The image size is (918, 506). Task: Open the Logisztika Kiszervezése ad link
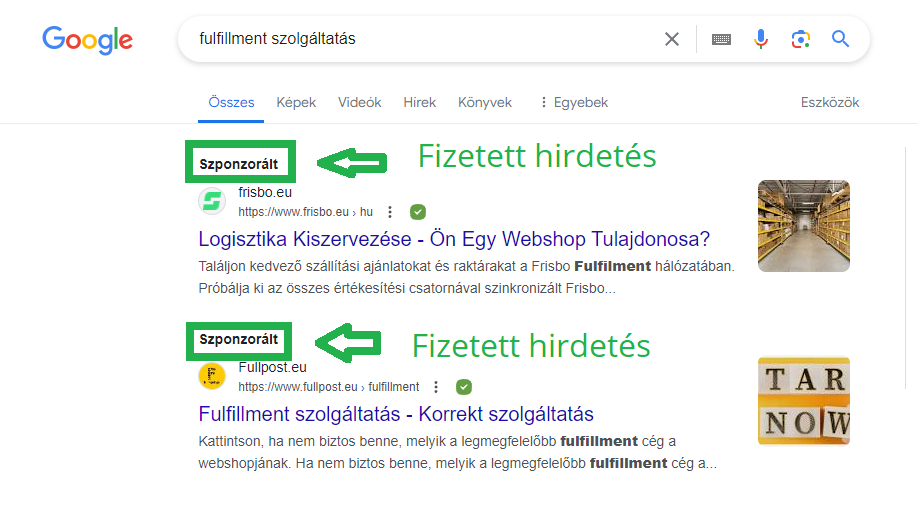click(x=454, y=239)
